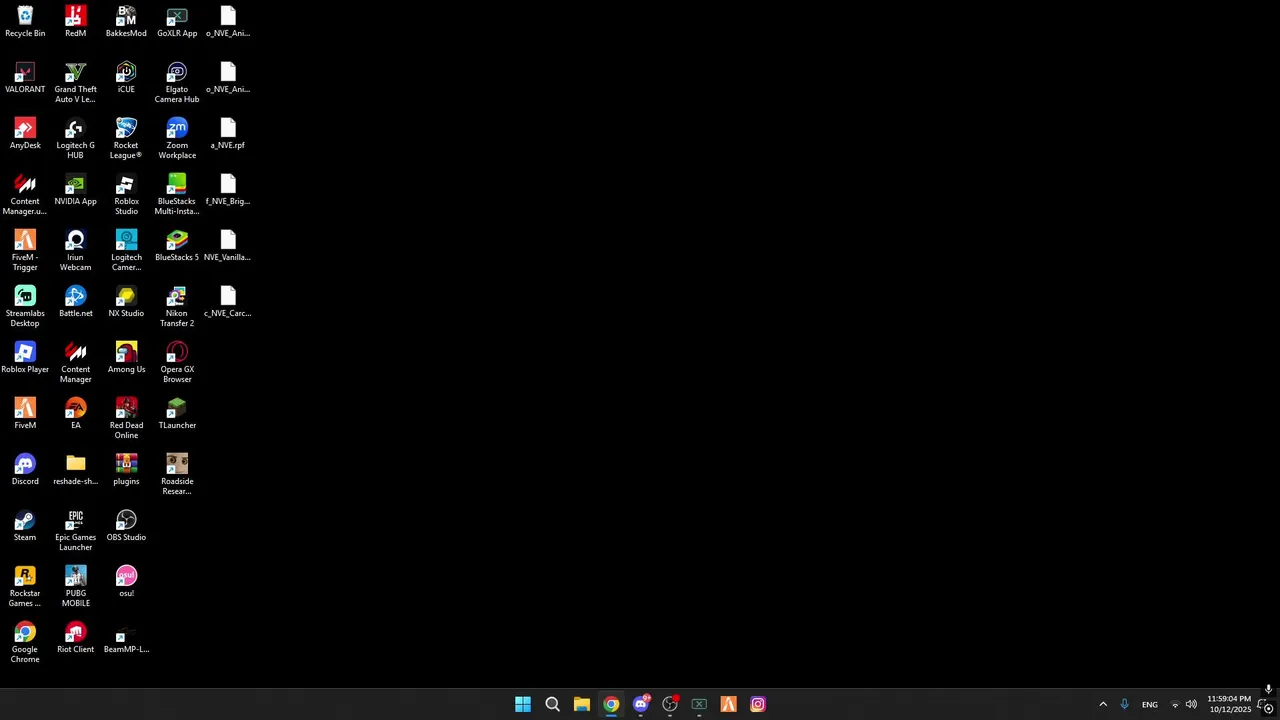This screenshot has width=1280, height=720.
Task: Open the clock and date panel
Action: coord(1229,704)
